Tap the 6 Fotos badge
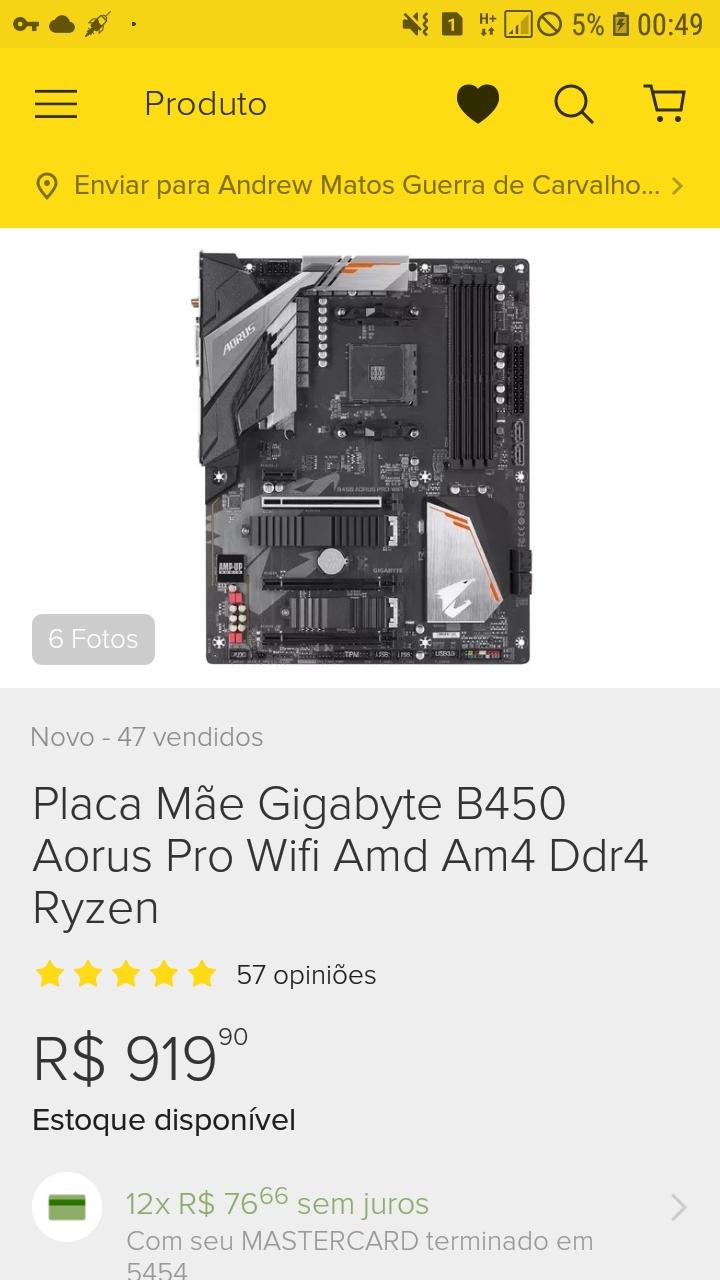 (93, 639)
